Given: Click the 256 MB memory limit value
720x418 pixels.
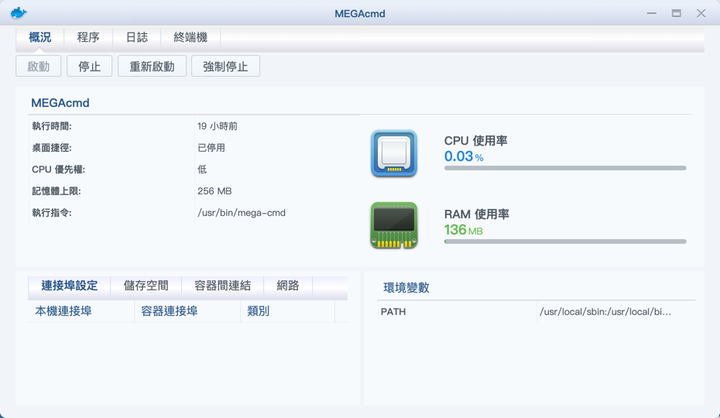Looking at the screenshot, I should pyautogui.click(x=214, y=191).
